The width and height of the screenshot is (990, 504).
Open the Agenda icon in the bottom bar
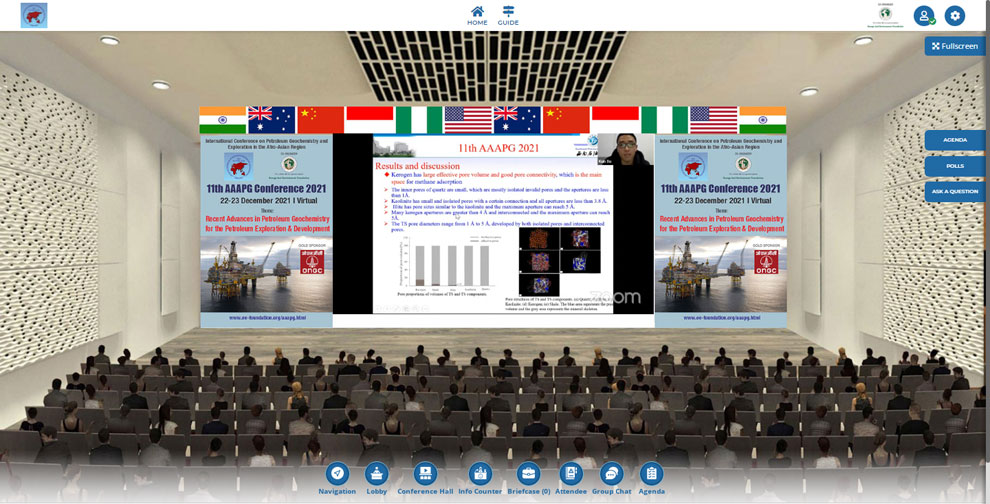tap(651, 473)
